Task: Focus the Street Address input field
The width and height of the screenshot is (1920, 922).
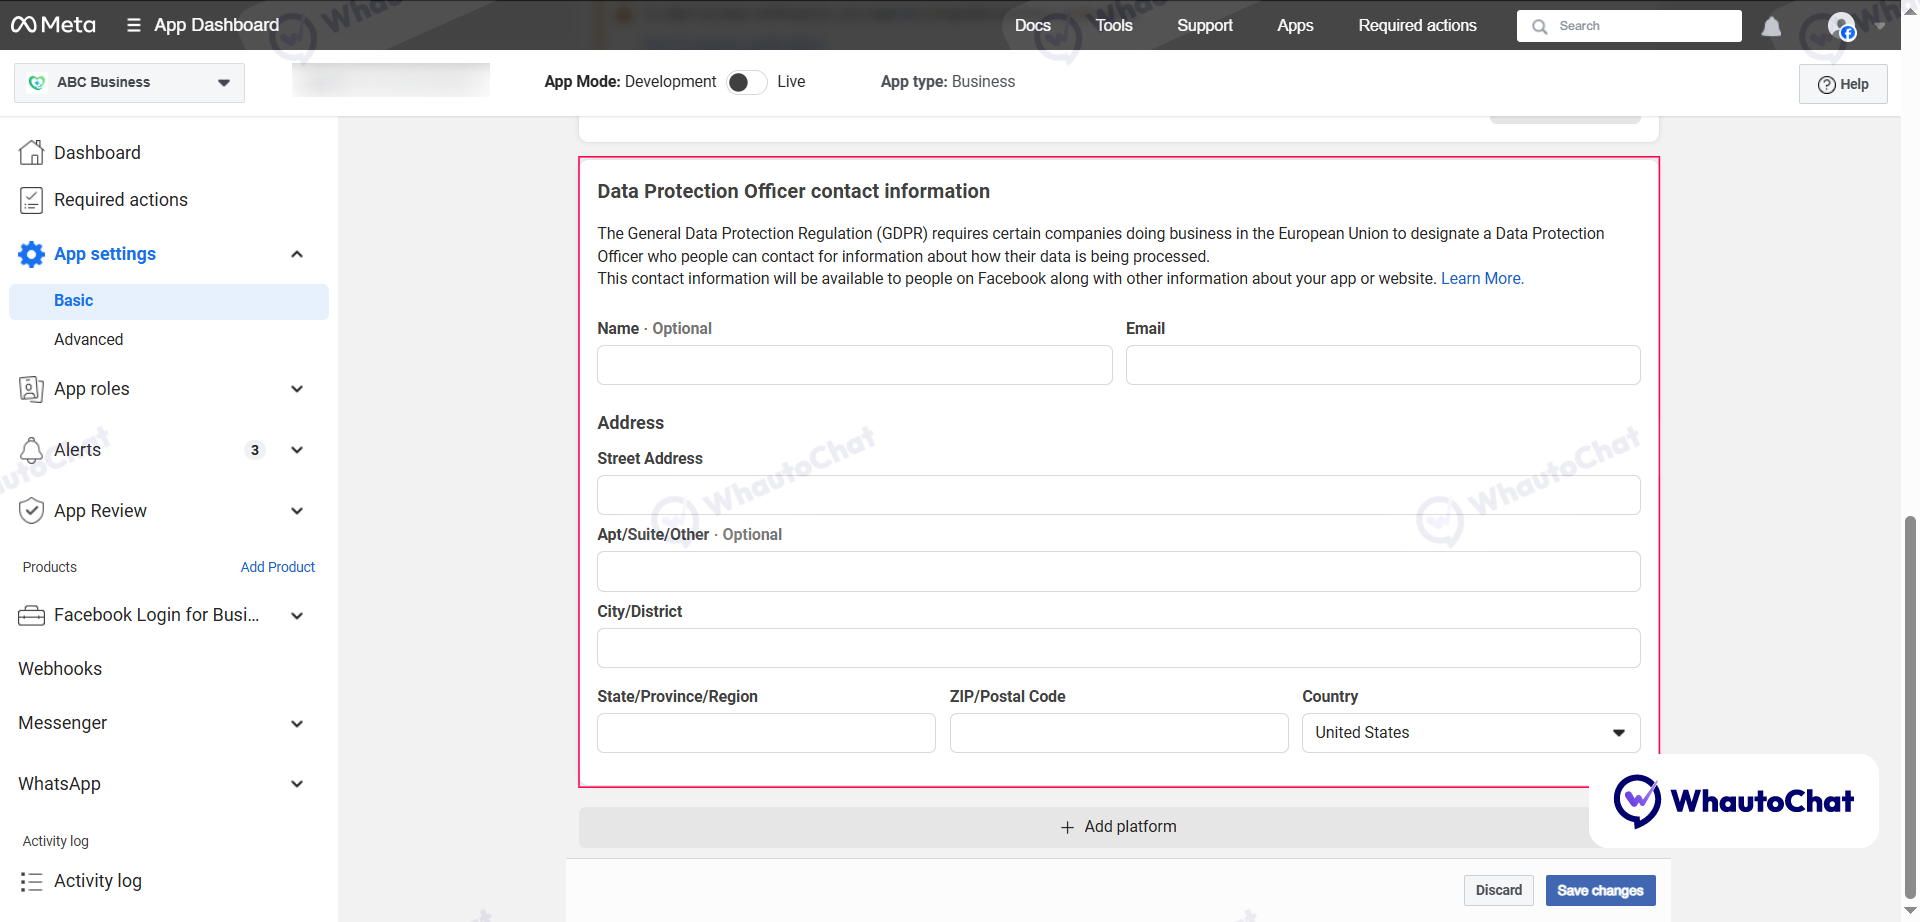Action: pyautogui.click(x=1119, y=495)
